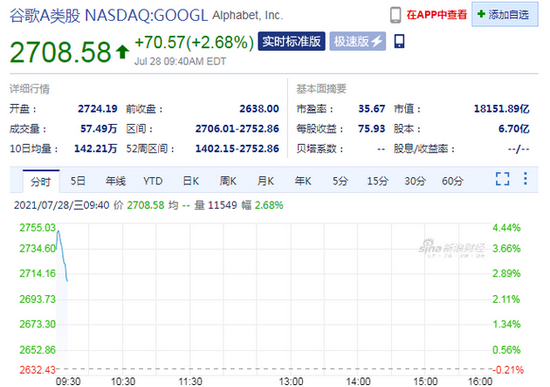
Task: Click the 2755.03 axis label
Action: tap(38, 228)
